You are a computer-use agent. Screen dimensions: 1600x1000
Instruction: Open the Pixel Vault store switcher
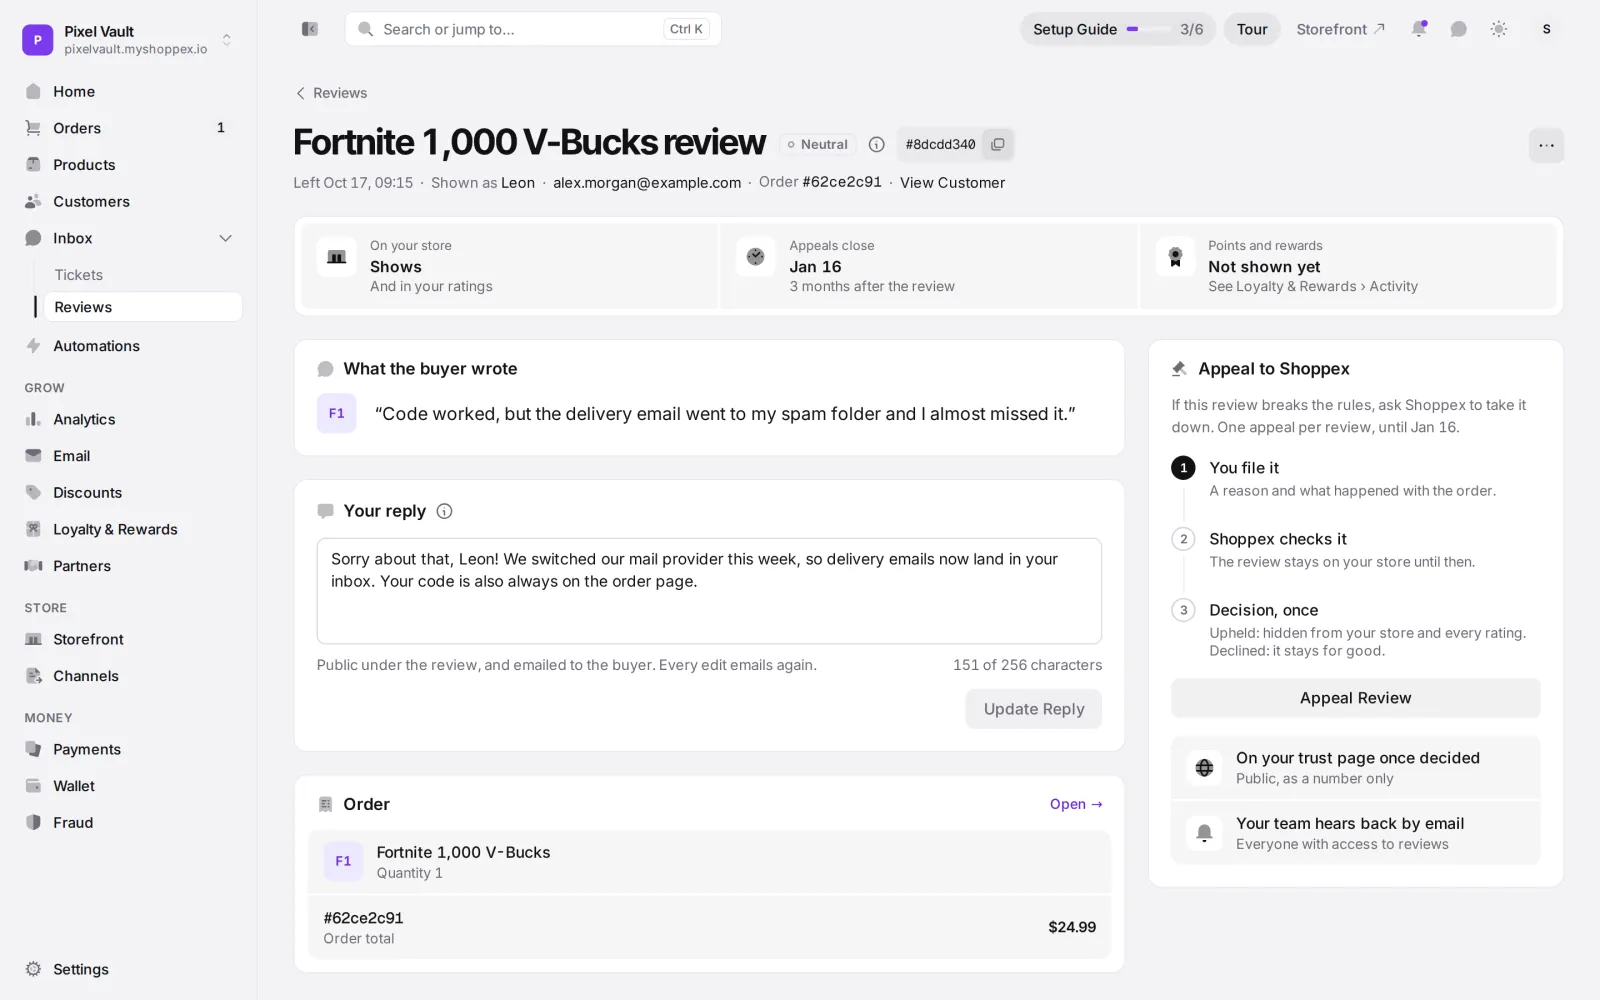[x=128, y=39]
